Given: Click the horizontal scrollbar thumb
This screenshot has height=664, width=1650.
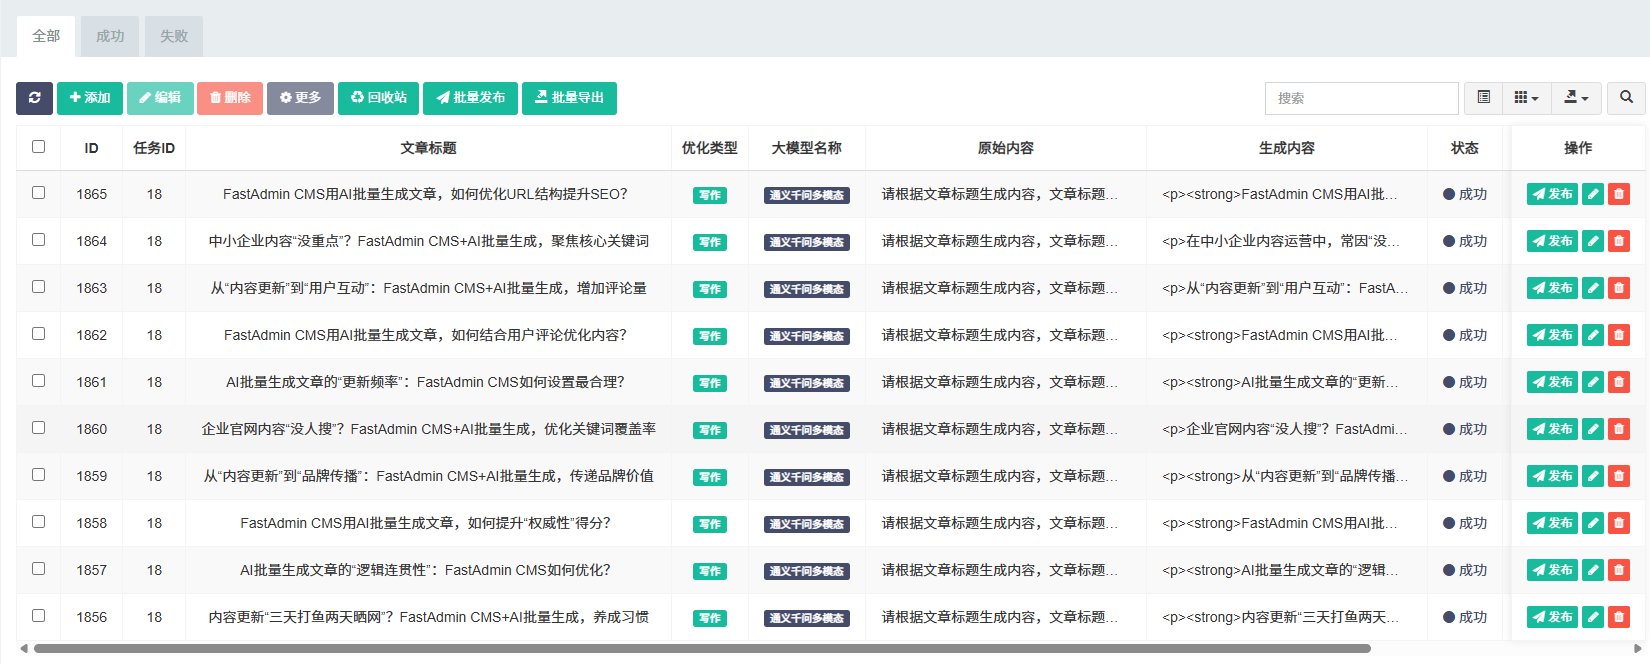Looking at the screenshot, I should (702, 649).
